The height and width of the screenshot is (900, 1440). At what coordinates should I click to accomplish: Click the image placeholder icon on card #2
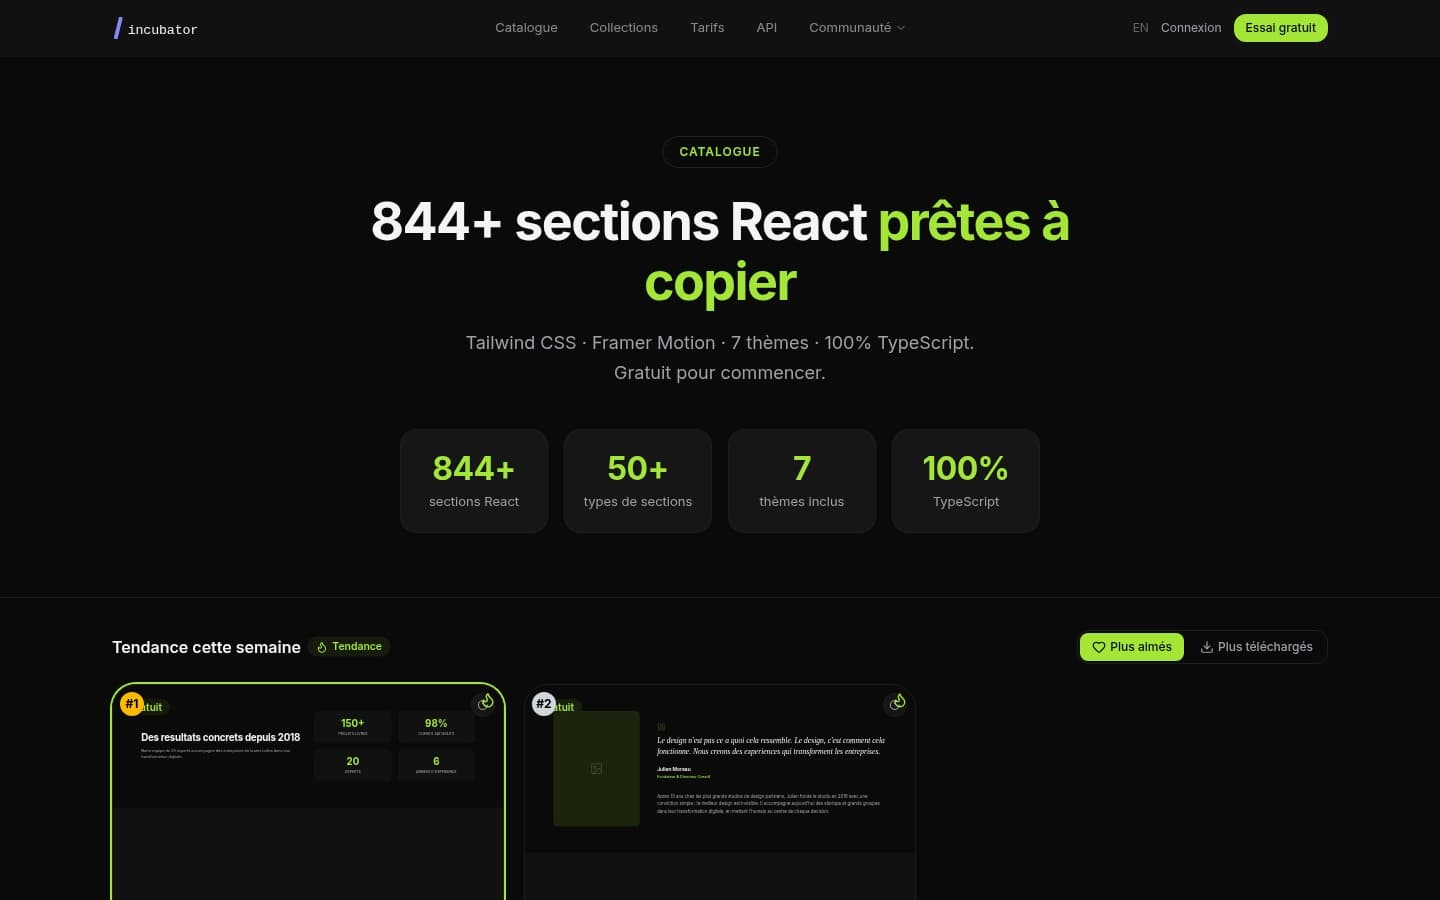596,768
